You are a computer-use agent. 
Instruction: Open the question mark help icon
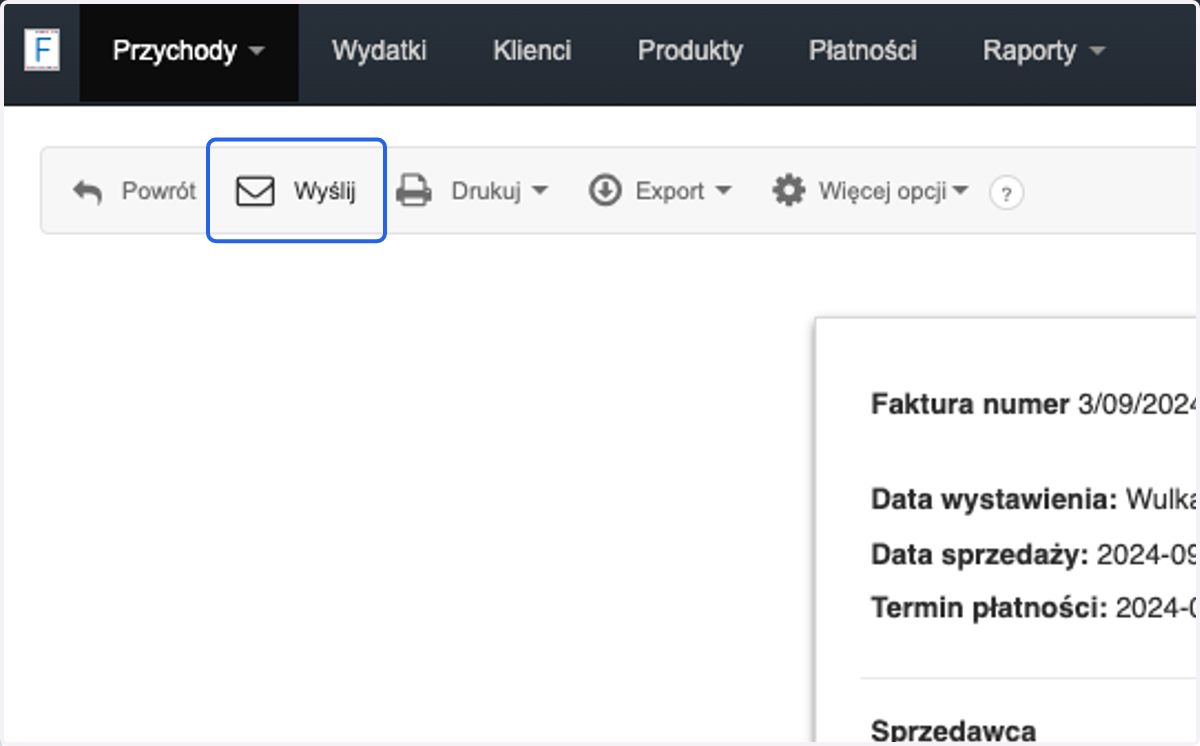click(x=1006, y=193)
